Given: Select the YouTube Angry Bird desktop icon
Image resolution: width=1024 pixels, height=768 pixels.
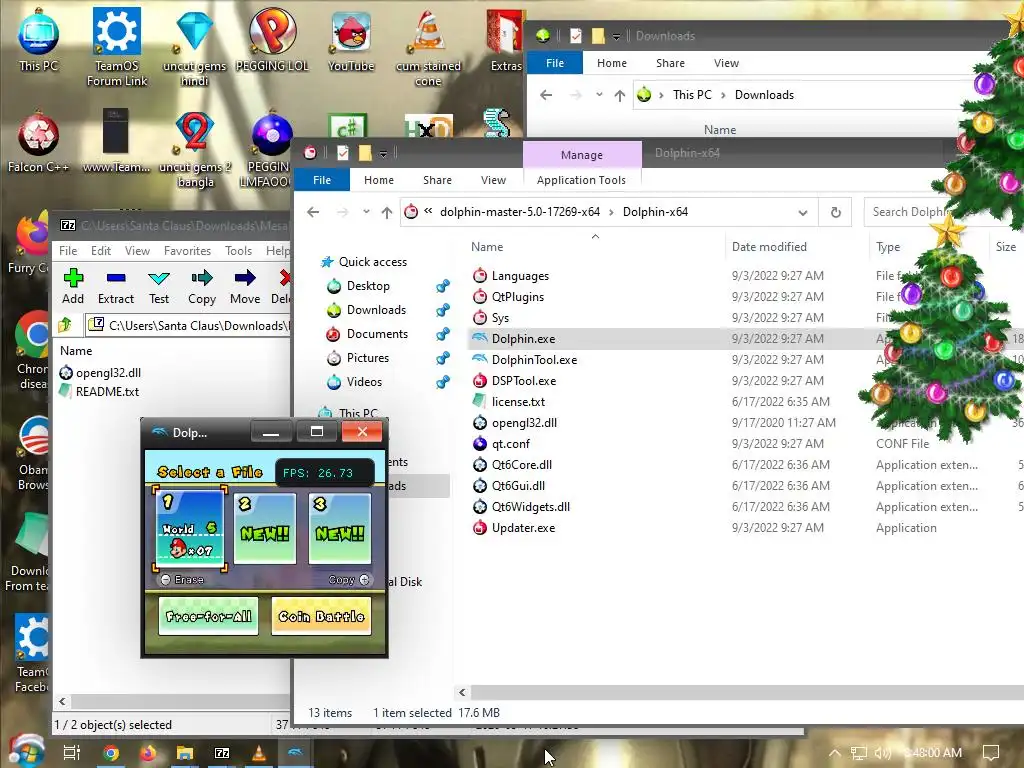Looking at the screenshot, I should coord(351,39).
